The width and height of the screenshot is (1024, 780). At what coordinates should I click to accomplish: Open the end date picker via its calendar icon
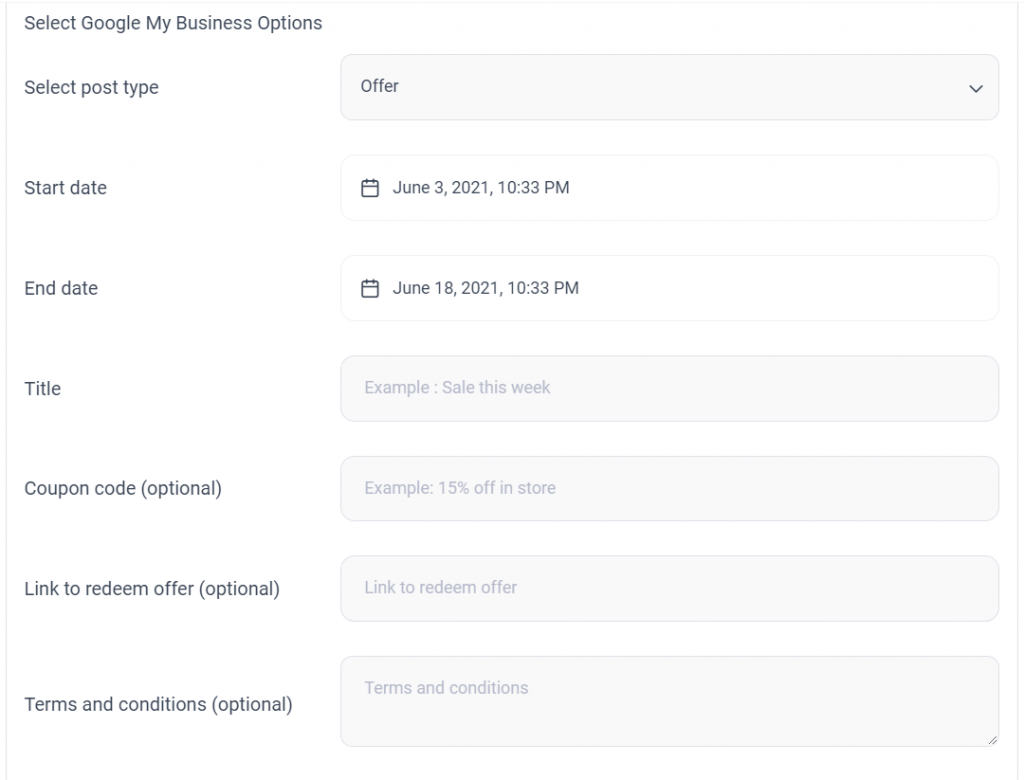pyautogui.click(x=371, y=288)
